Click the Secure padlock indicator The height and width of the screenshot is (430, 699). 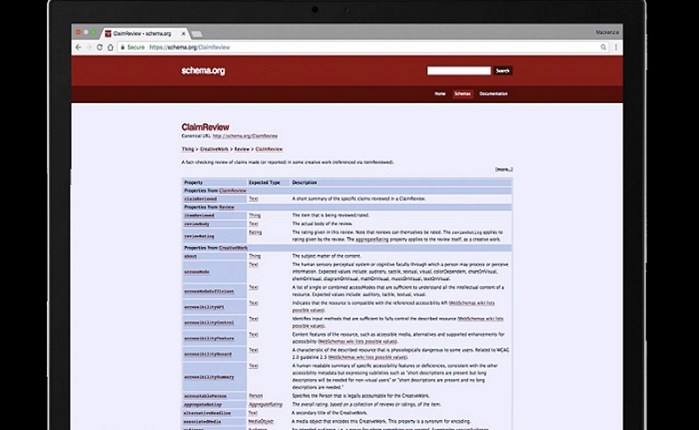(x=132, y=47)
